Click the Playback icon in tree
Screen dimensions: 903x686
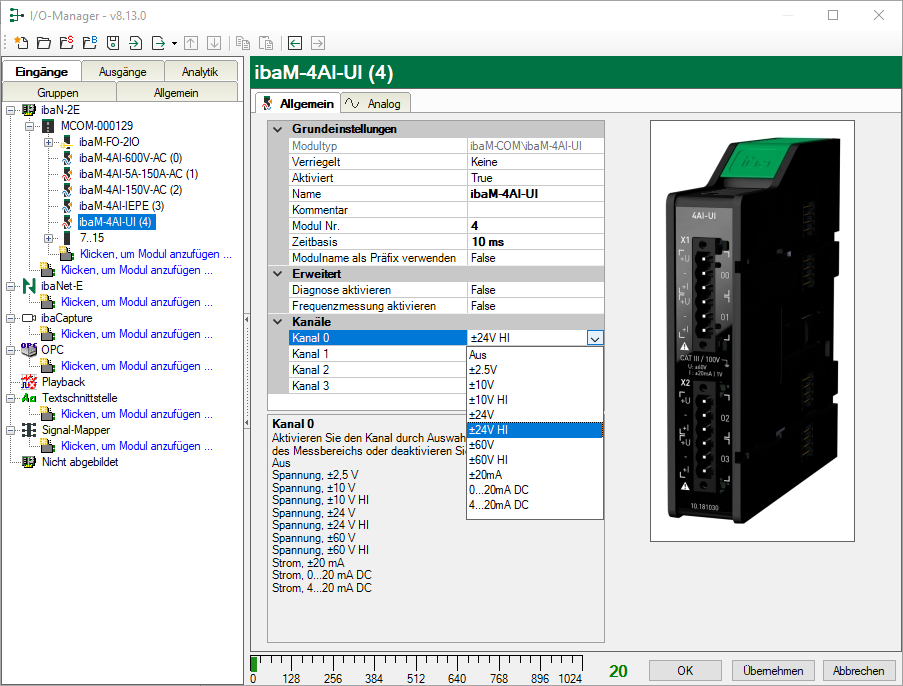[28, 382]
